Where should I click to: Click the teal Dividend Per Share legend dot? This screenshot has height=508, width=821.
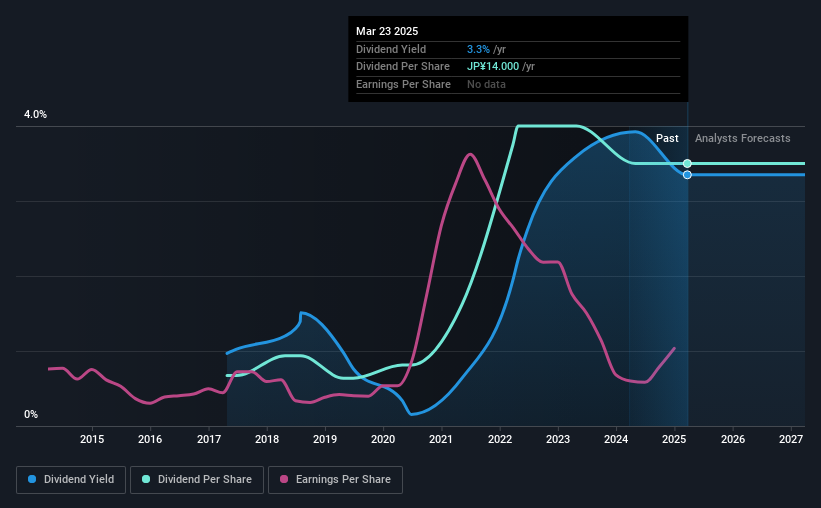[146, 479]
